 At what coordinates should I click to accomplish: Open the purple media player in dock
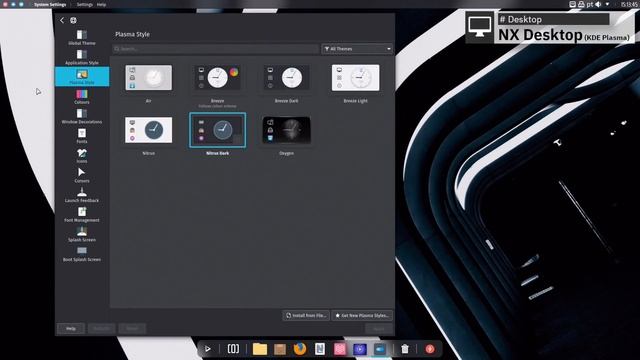pos(360,349)
